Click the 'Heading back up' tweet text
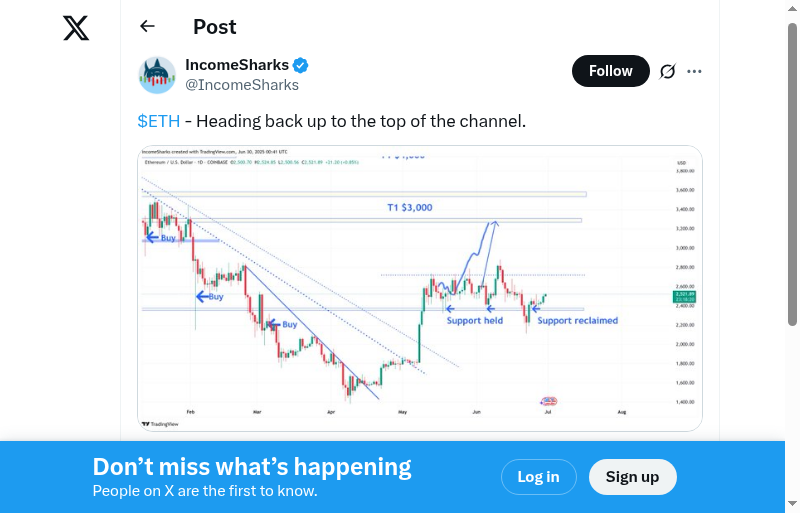Image resolution: width=800 pixels, height=513 pixels. [x=360, y=121]
